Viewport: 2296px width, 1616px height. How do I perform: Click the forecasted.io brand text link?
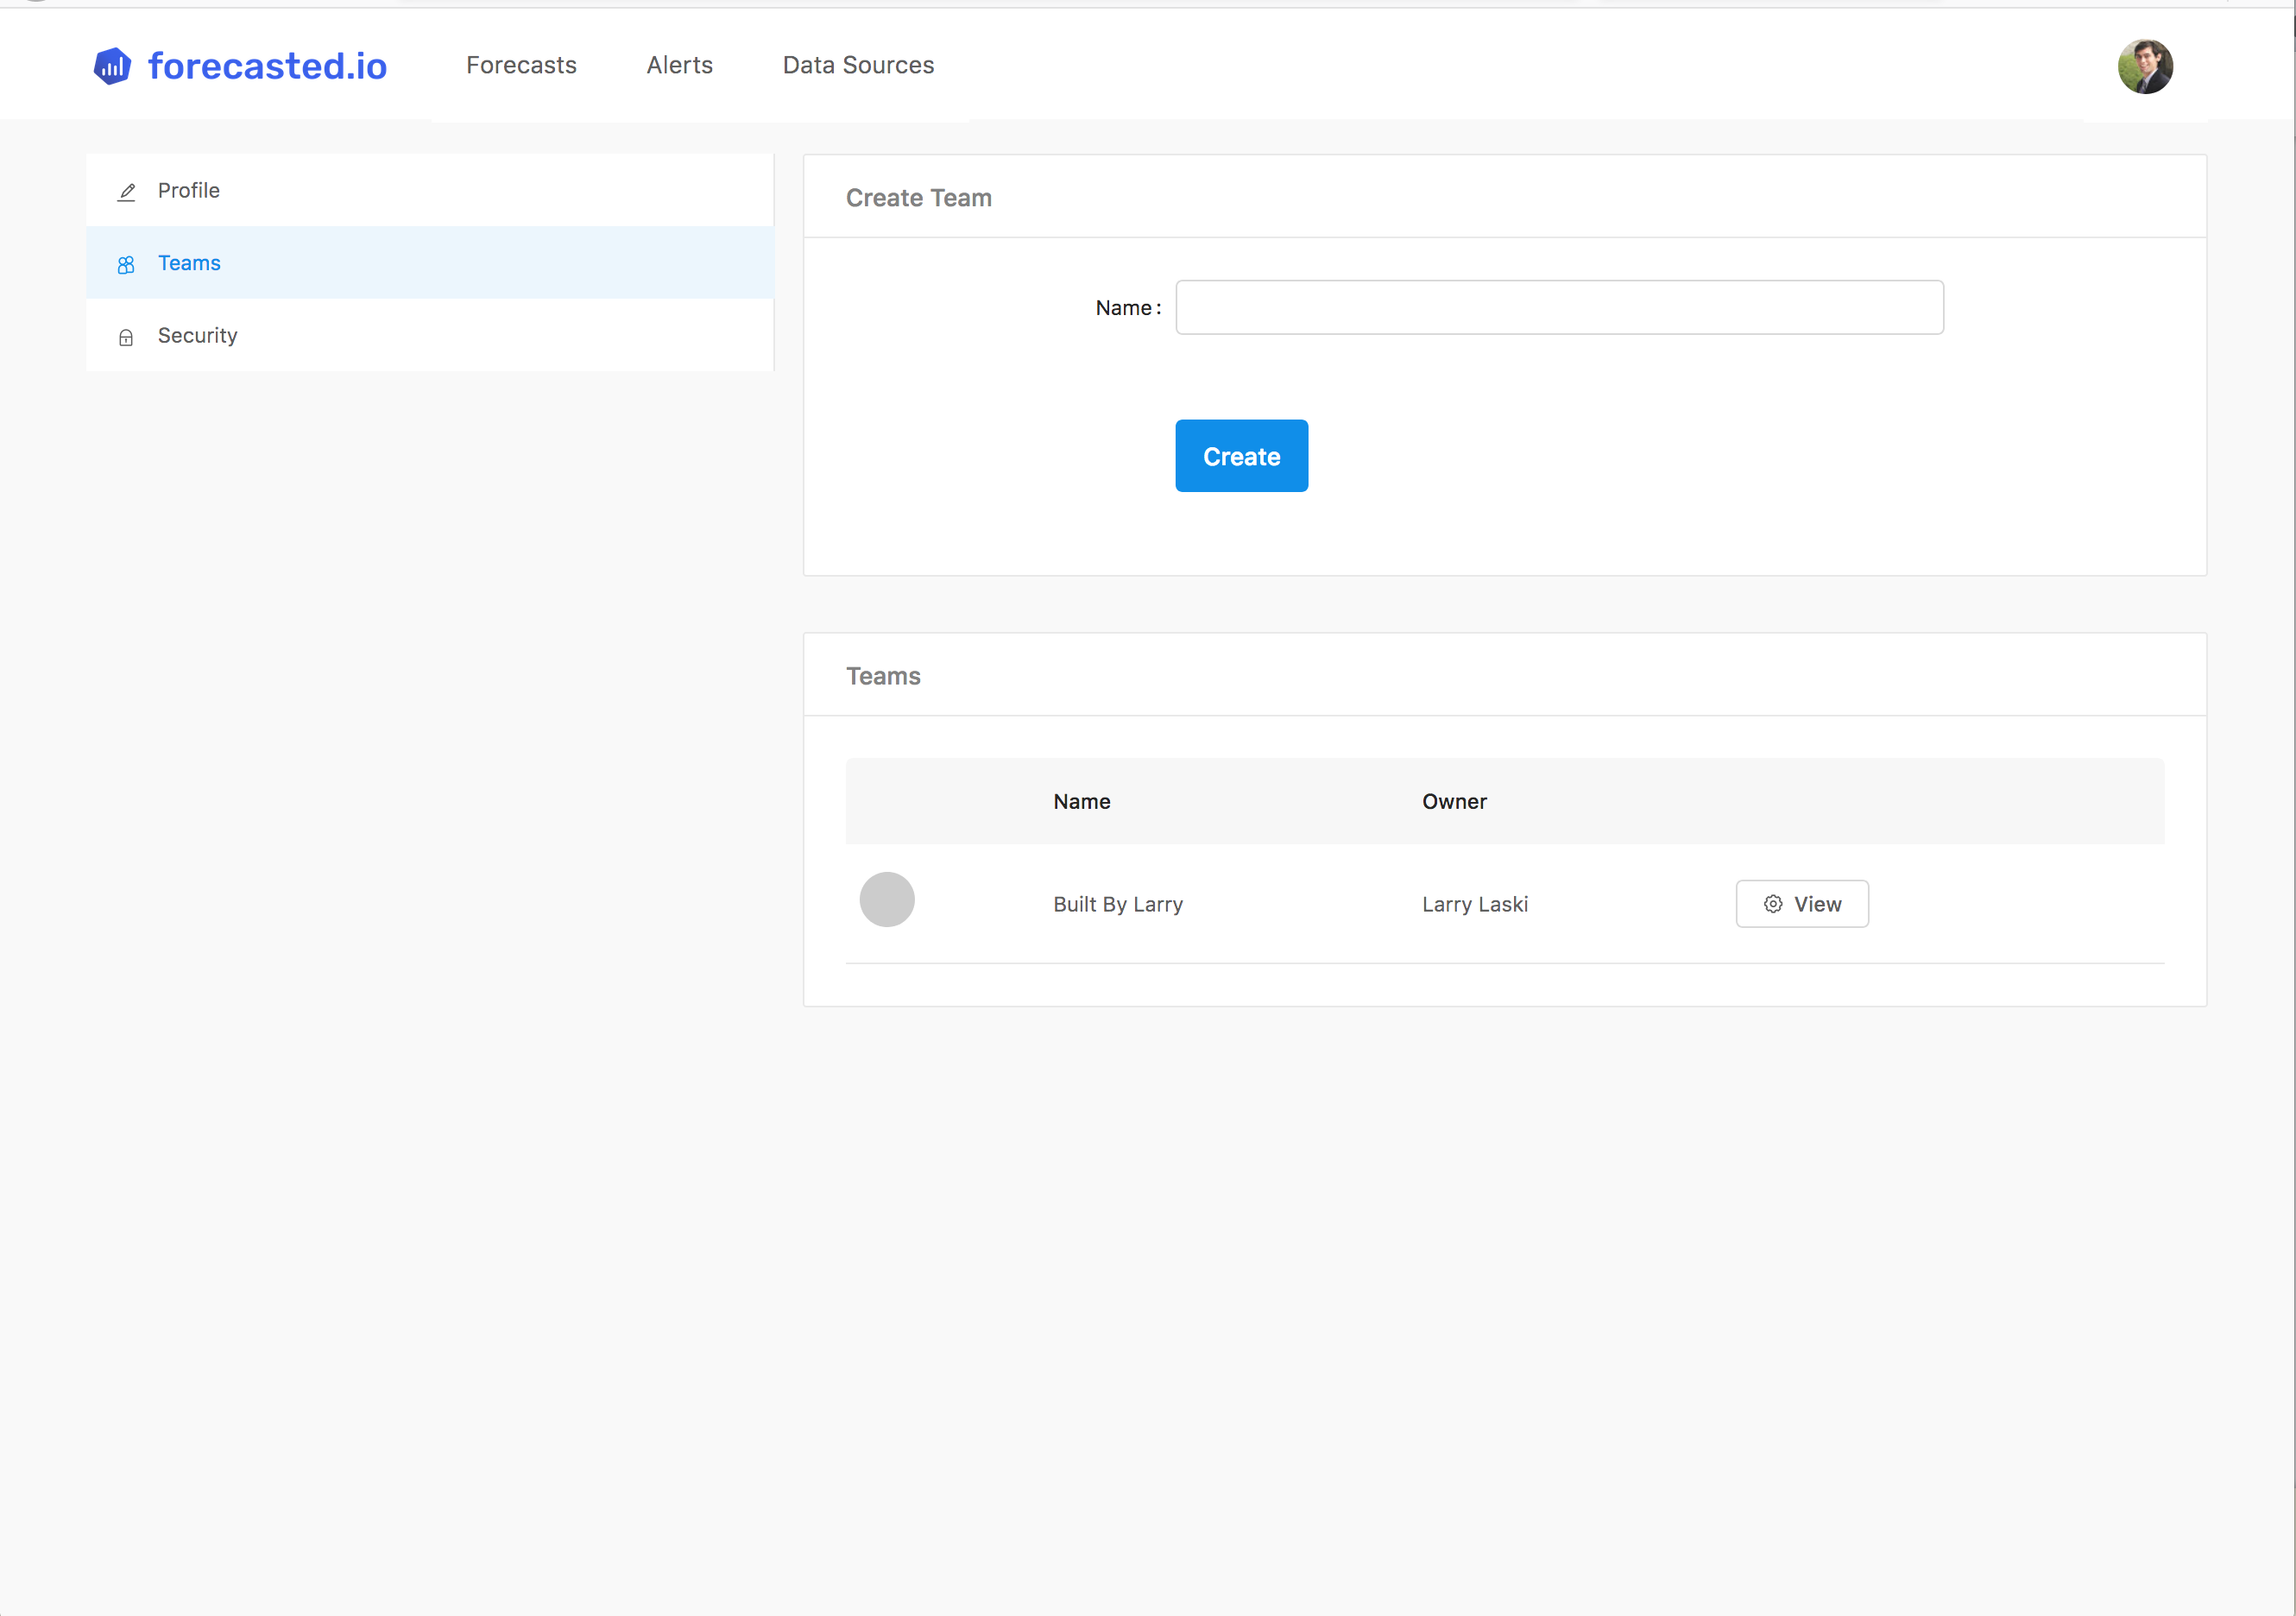click(x=267, y=66)
